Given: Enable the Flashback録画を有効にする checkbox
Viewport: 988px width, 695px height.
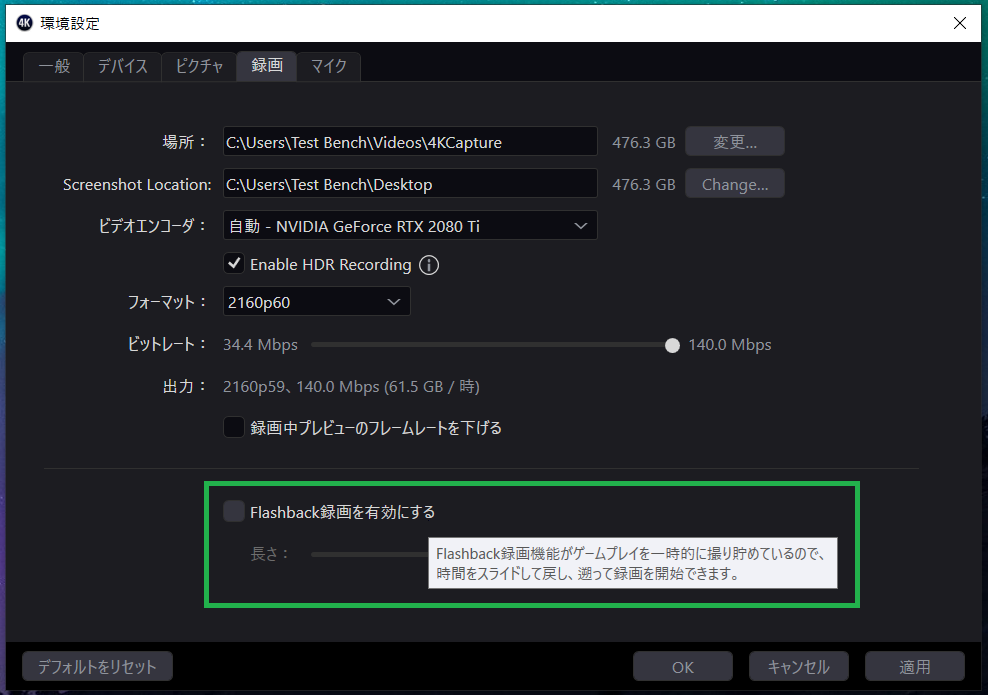Looking at the screenshot, I should tap(234, 512).
